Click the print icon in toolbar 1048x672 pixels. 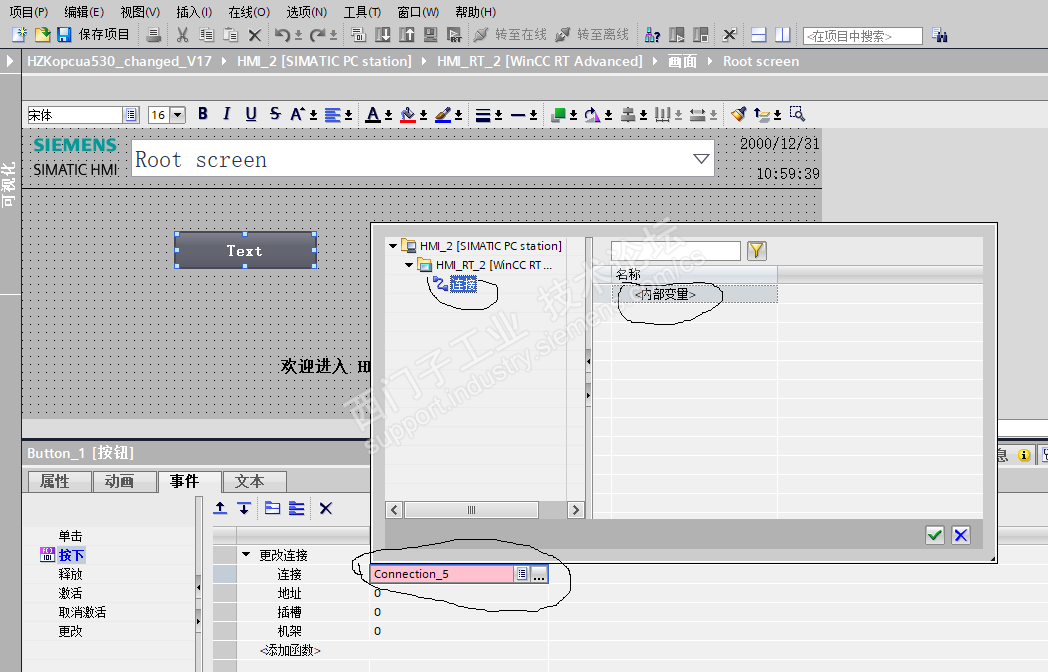coord(154,35)
